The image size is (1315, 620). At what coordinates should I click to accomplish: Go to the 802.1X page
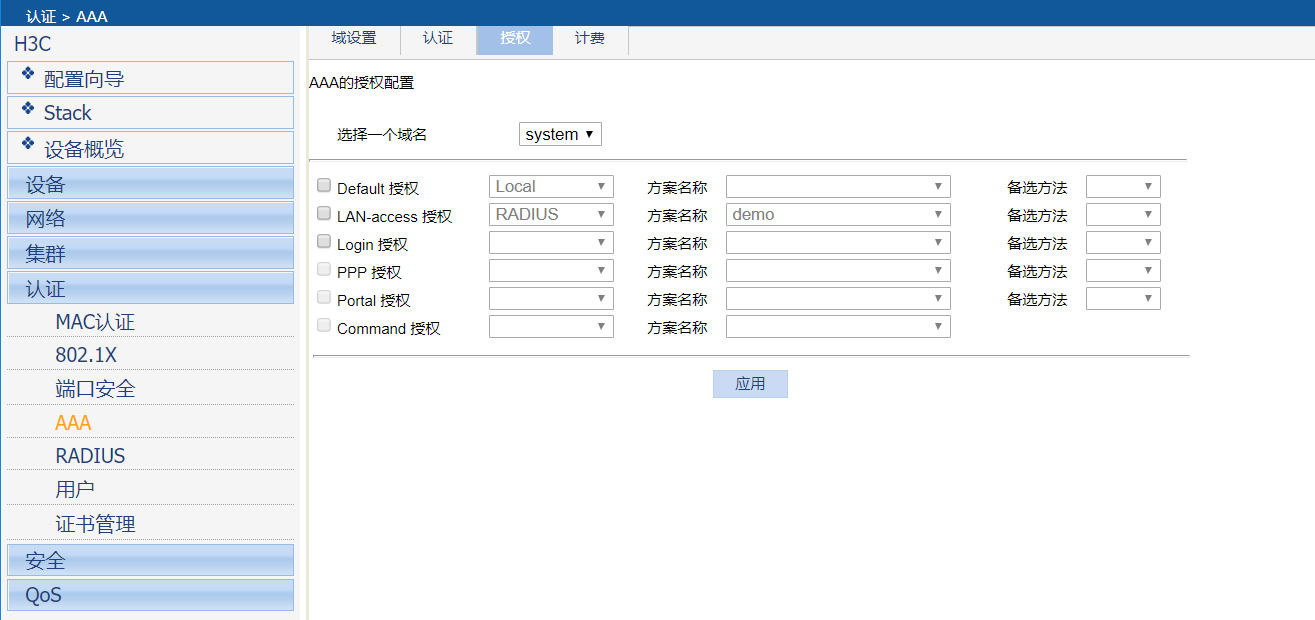coord(86,356)
